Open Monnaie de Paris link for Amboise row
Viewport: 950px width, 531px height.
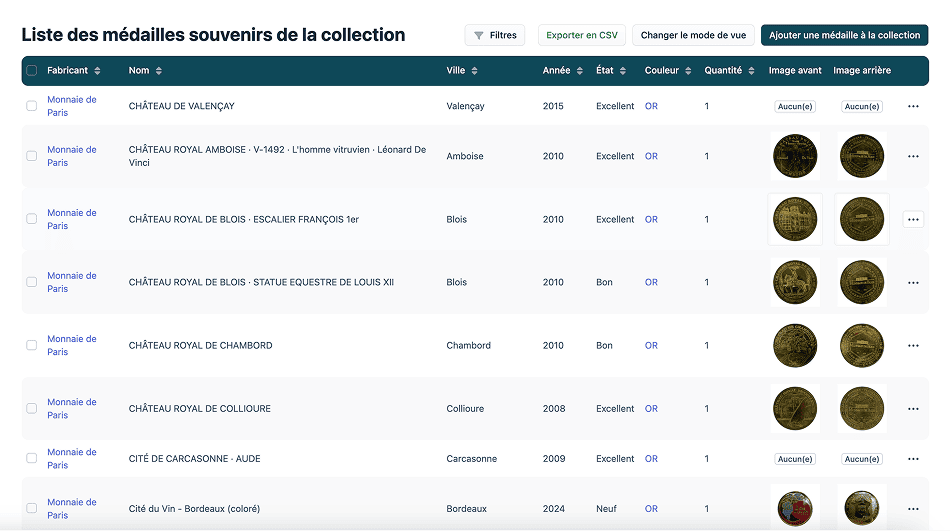coord(72,156)
